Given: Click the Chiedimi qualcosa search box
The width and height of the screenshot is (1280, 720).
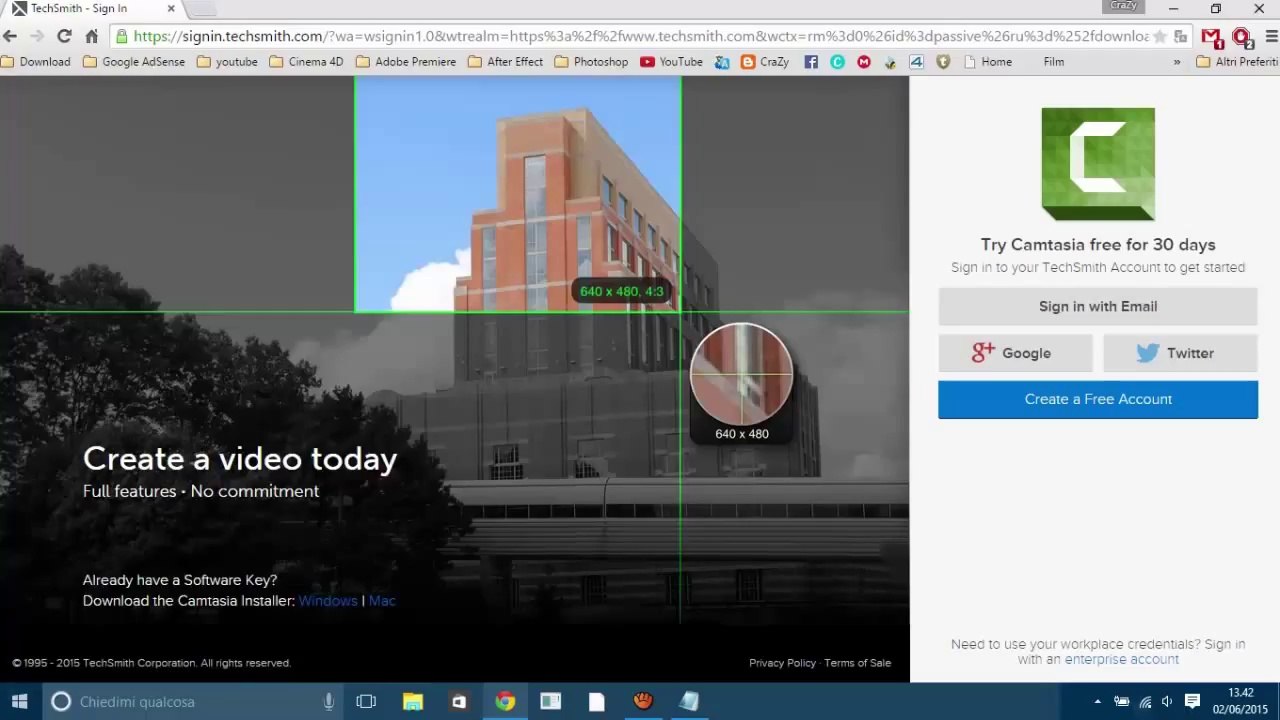Looking at the screenshot, I should point(192,701).
